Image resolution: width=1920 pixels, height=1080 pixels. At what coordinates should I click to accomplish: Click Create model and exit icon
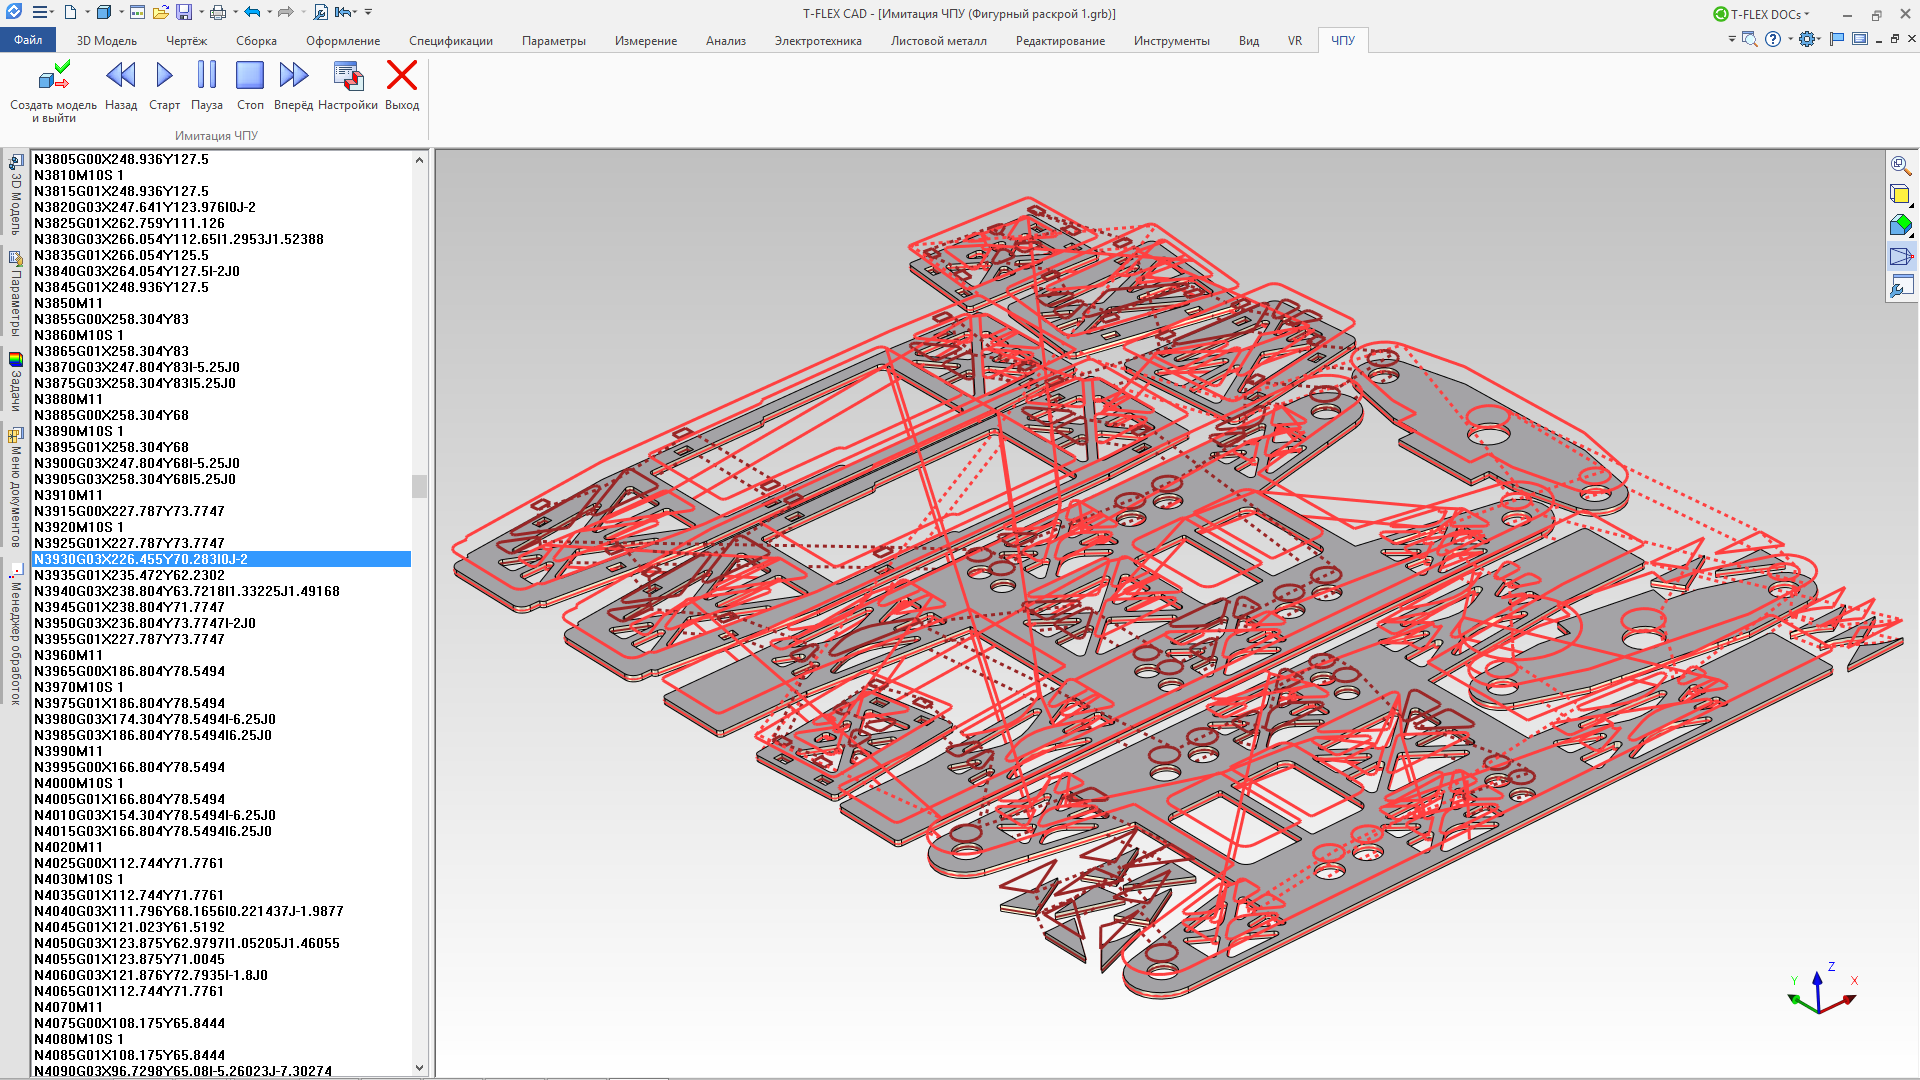click(x=54, y=75)
